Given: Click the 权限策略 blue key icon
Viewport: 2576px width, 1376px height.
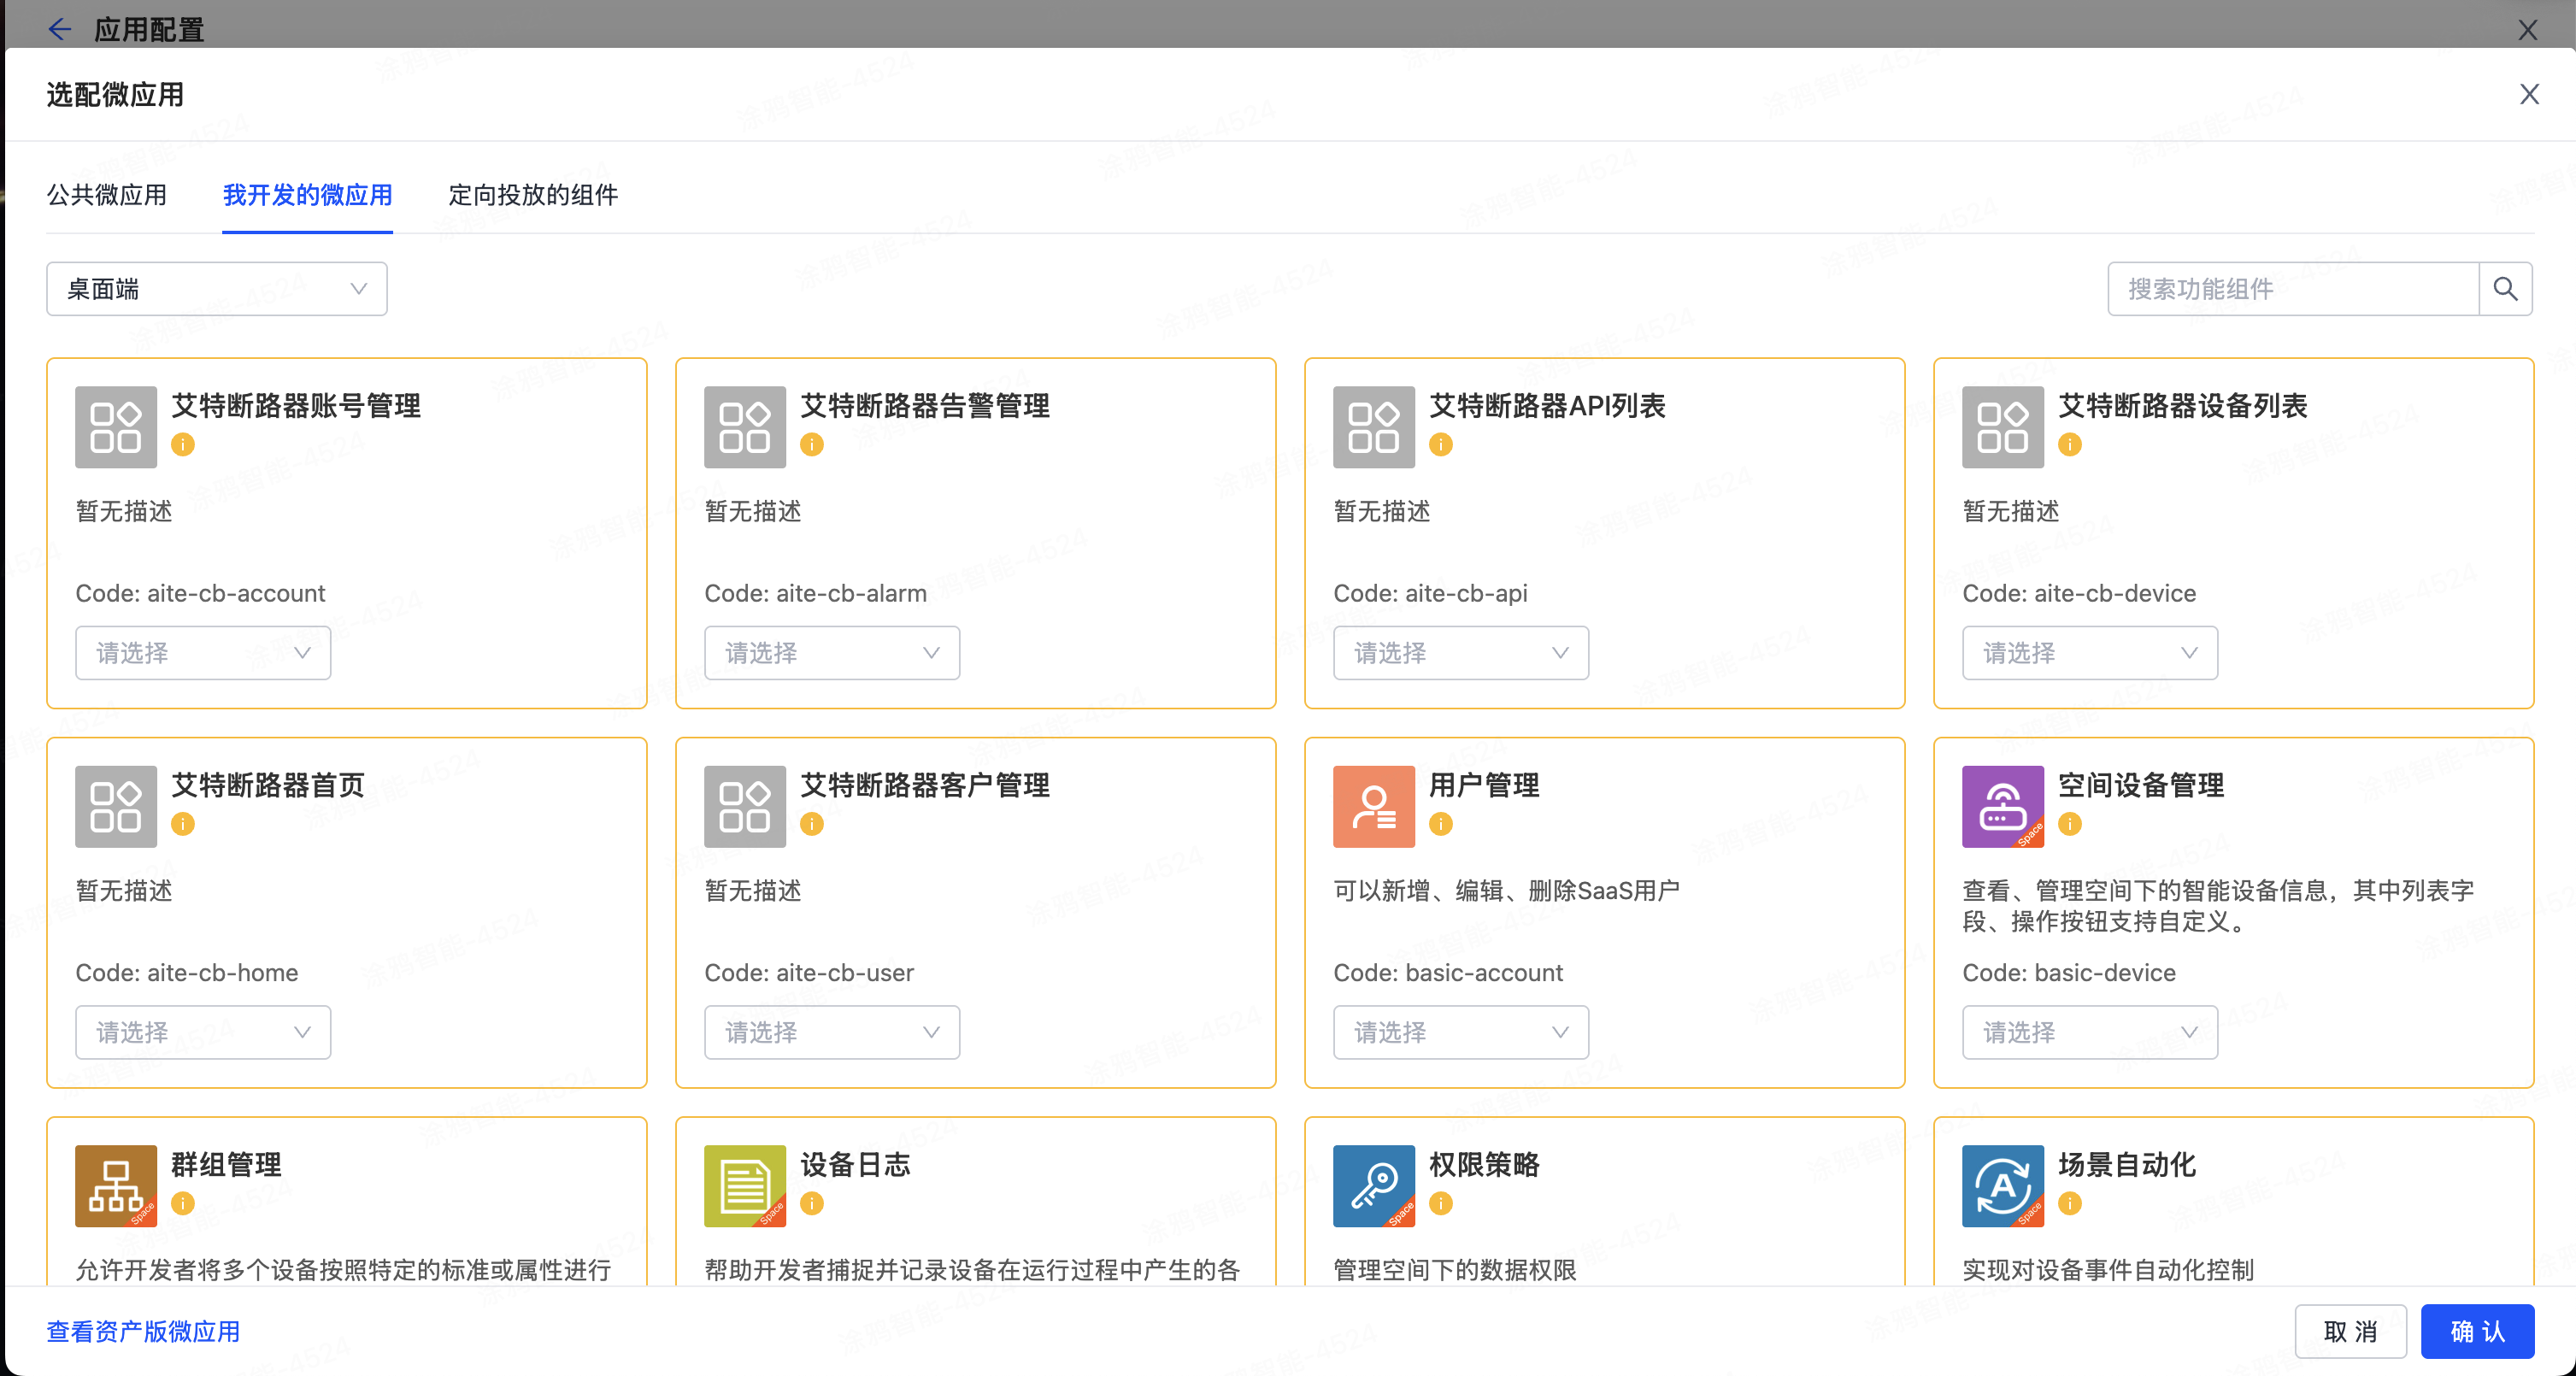Looking at the screenshot, I should pyautogui.click(x=1373, y=1185).
